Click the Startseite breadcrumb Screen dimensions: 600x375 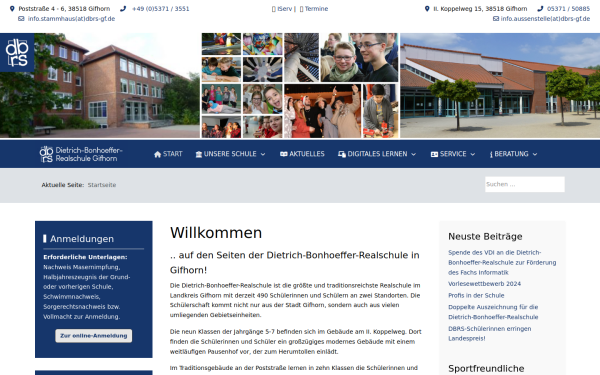click(x=102, y=185)
